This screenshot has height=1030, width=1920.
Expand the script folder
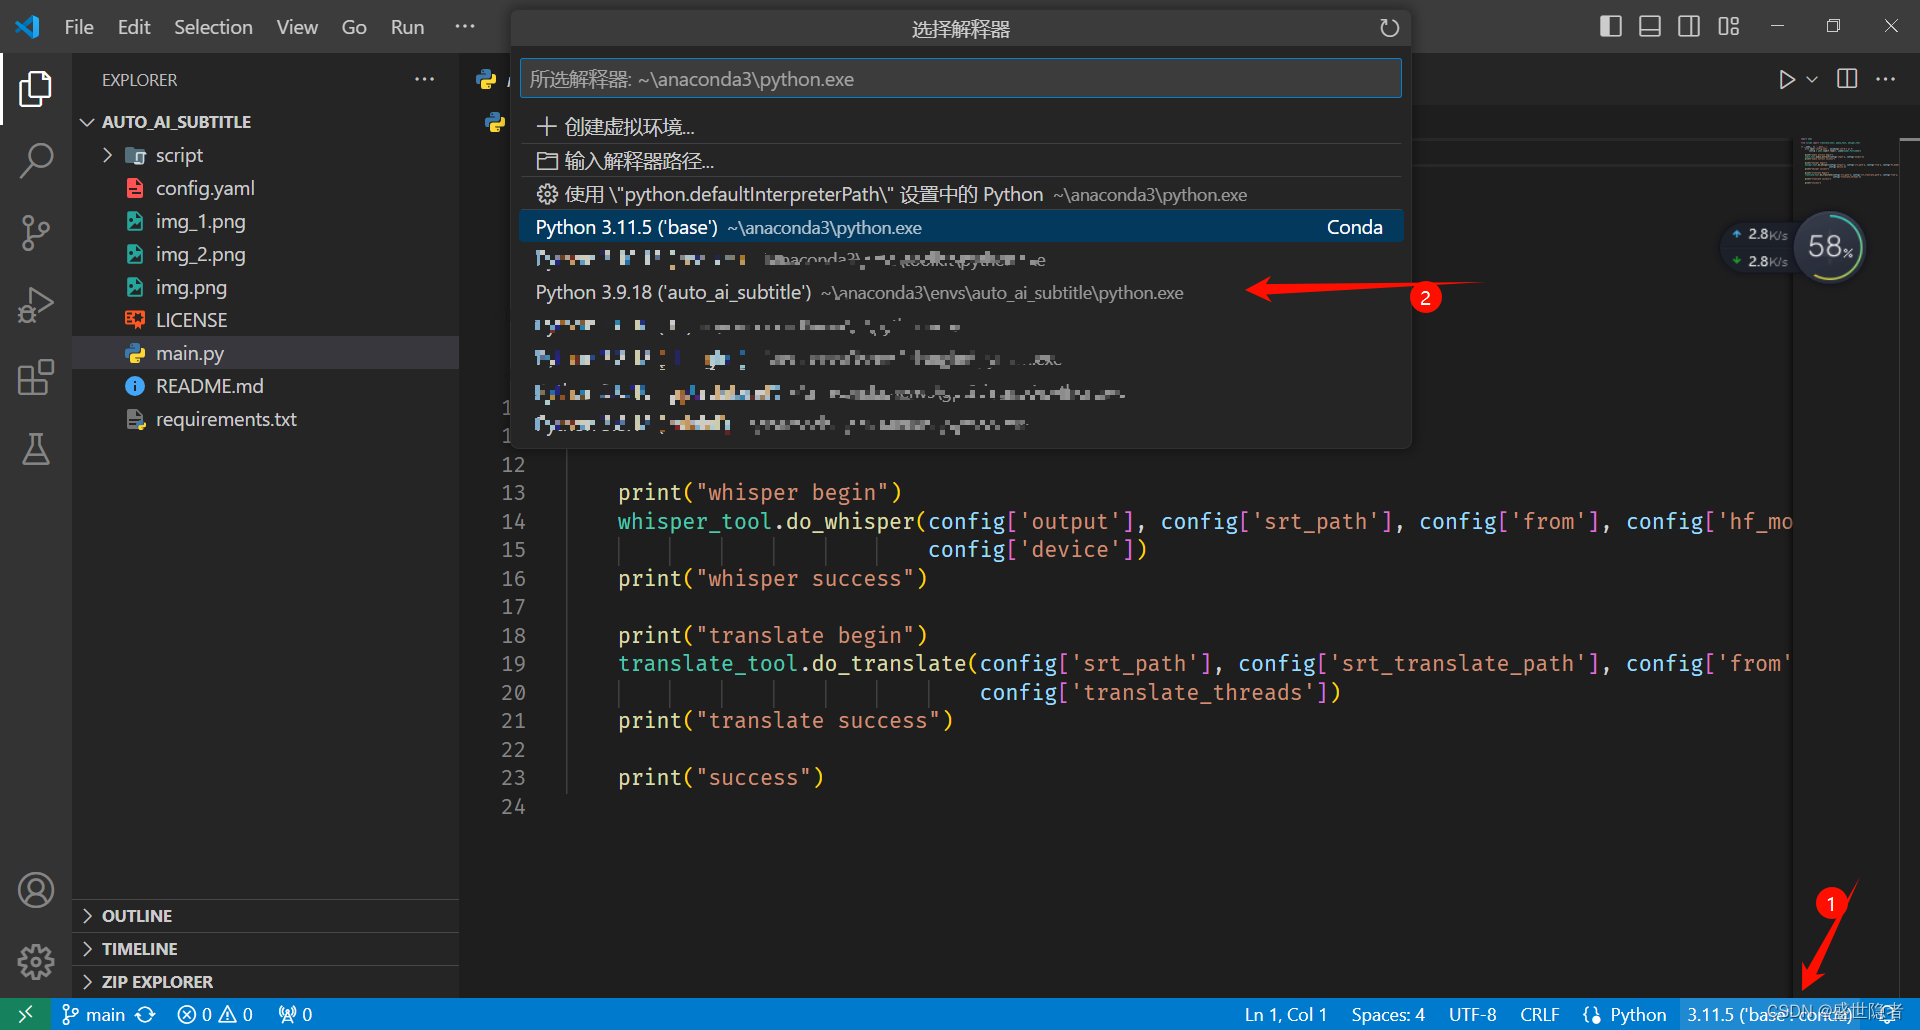(265, 155)
